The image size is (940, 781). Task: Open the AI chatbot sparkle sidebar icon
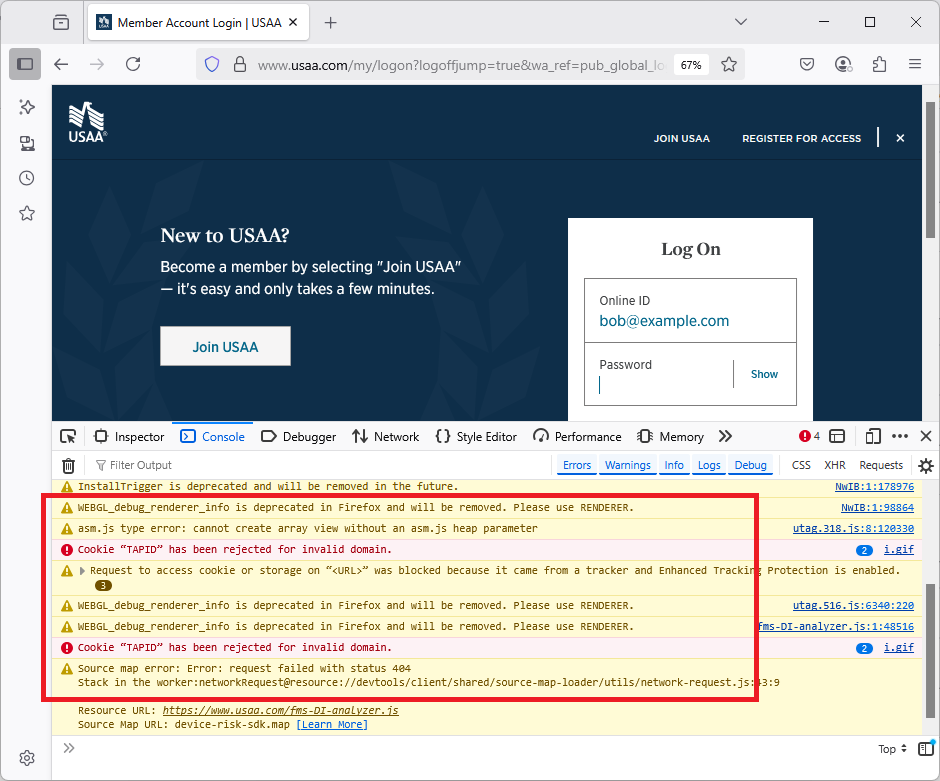27,107
